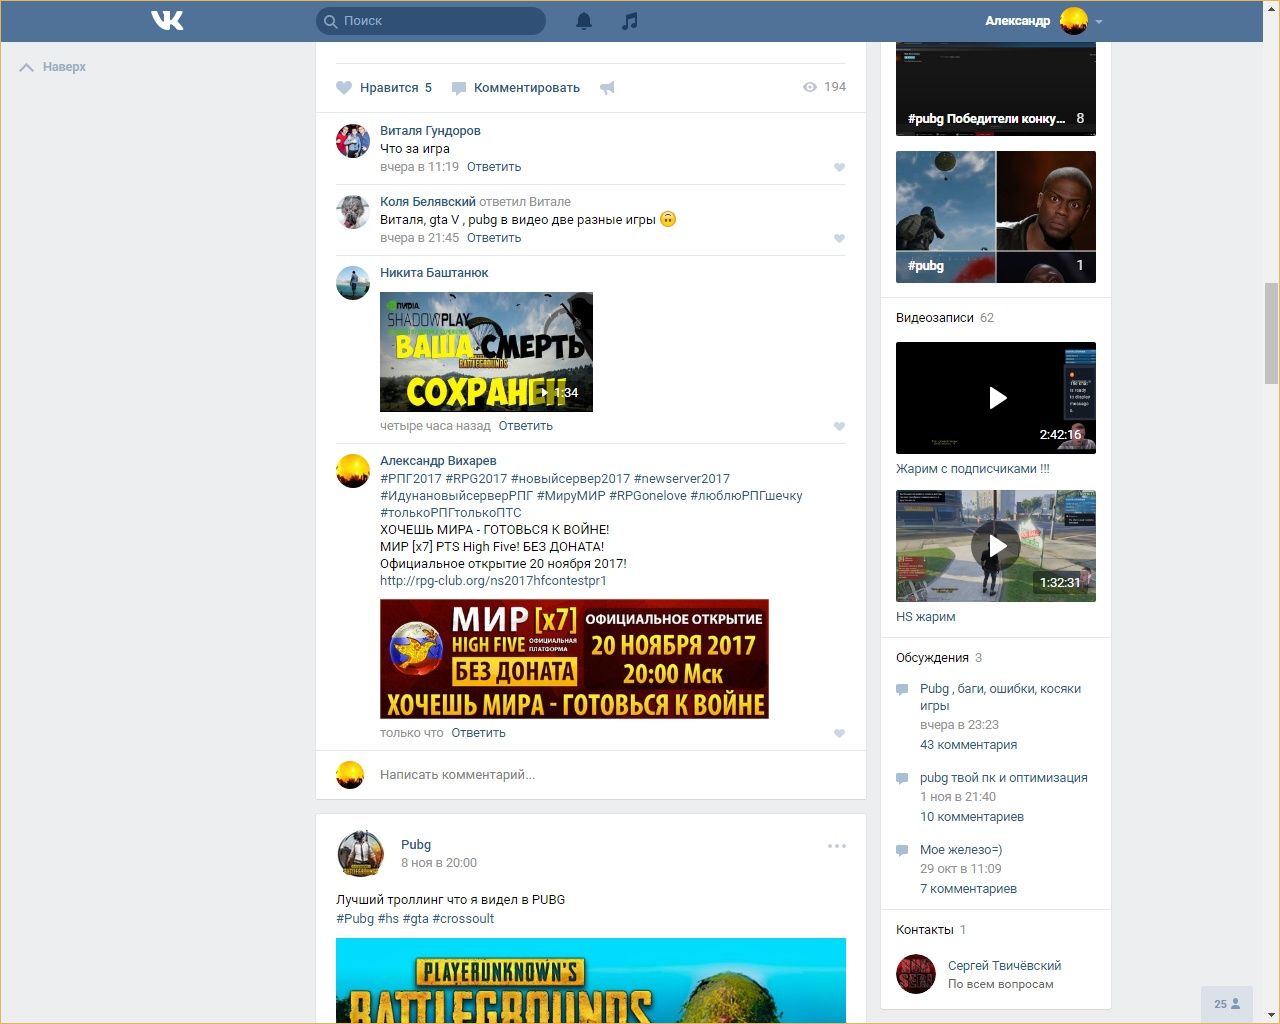Click the #Pubg hashtag in post
This screenshot has height=1024, width=1280.
click(x=355, y=919)
